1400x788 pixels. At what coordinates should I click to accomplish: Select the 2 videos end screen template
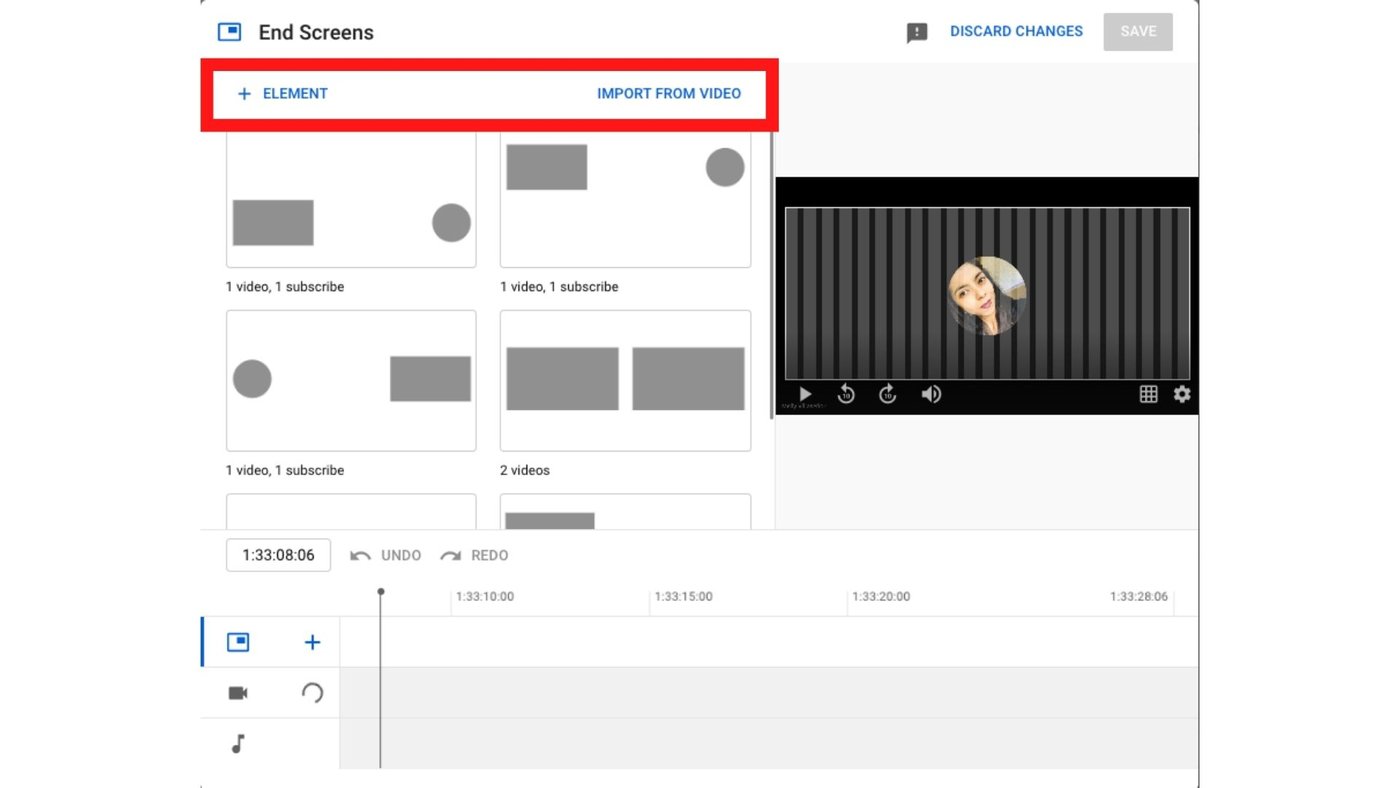(x=625, y=380)
